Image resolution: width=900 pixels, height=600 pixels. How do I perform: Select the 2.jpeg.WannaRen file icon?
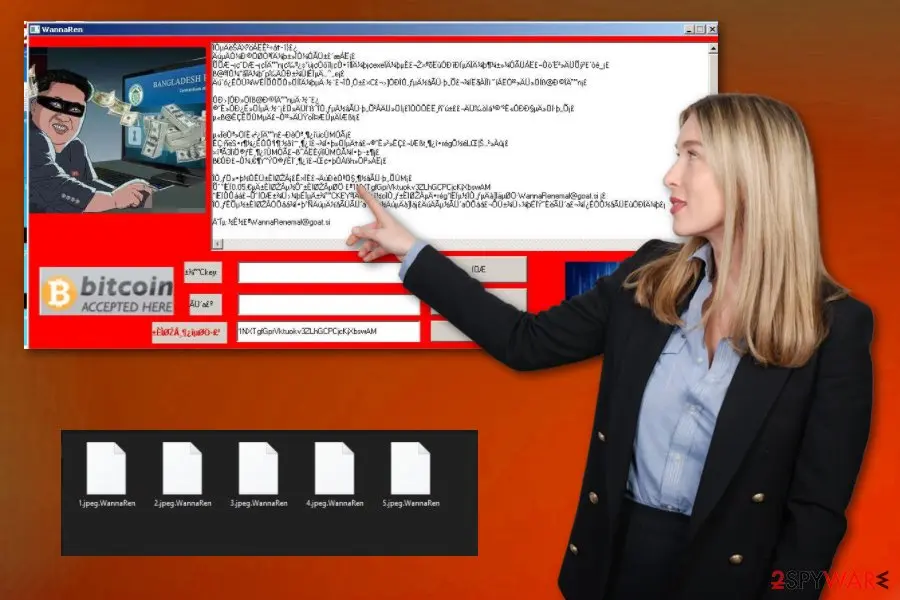(182, 468)
